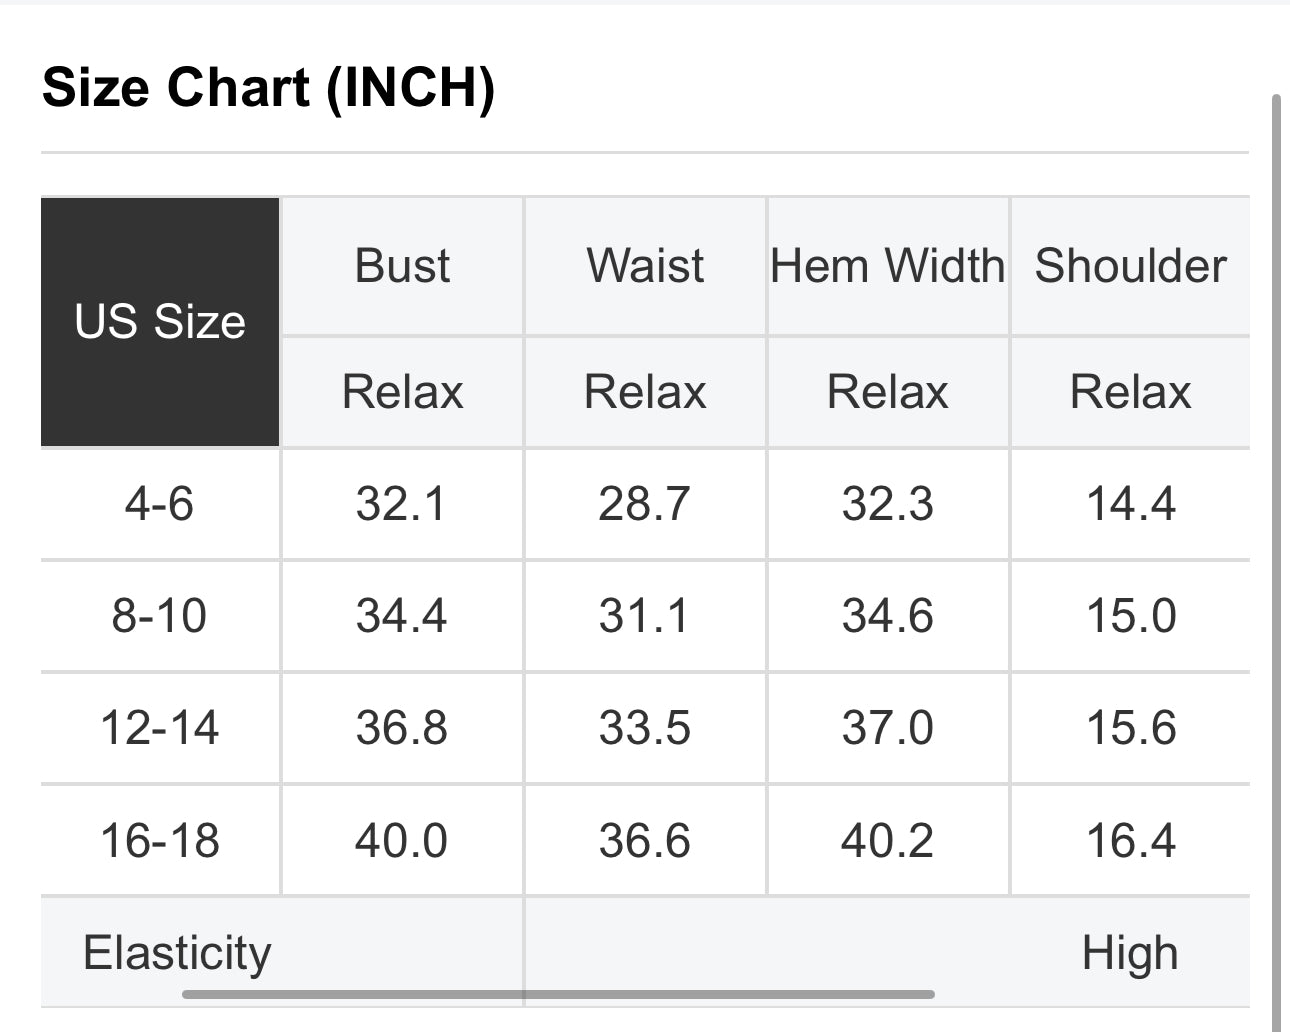Click the Waist column header
The height and width of the screenshot is (1032, 1290).
tap(645, 266)
